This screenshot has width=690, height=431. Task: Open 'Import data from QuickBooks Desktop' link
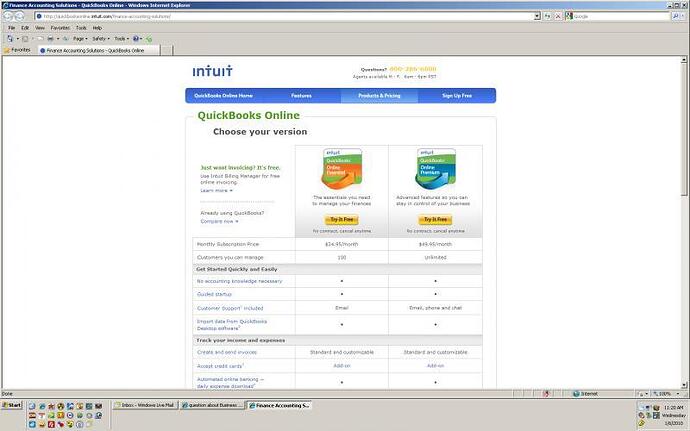(x=232, y=325)
